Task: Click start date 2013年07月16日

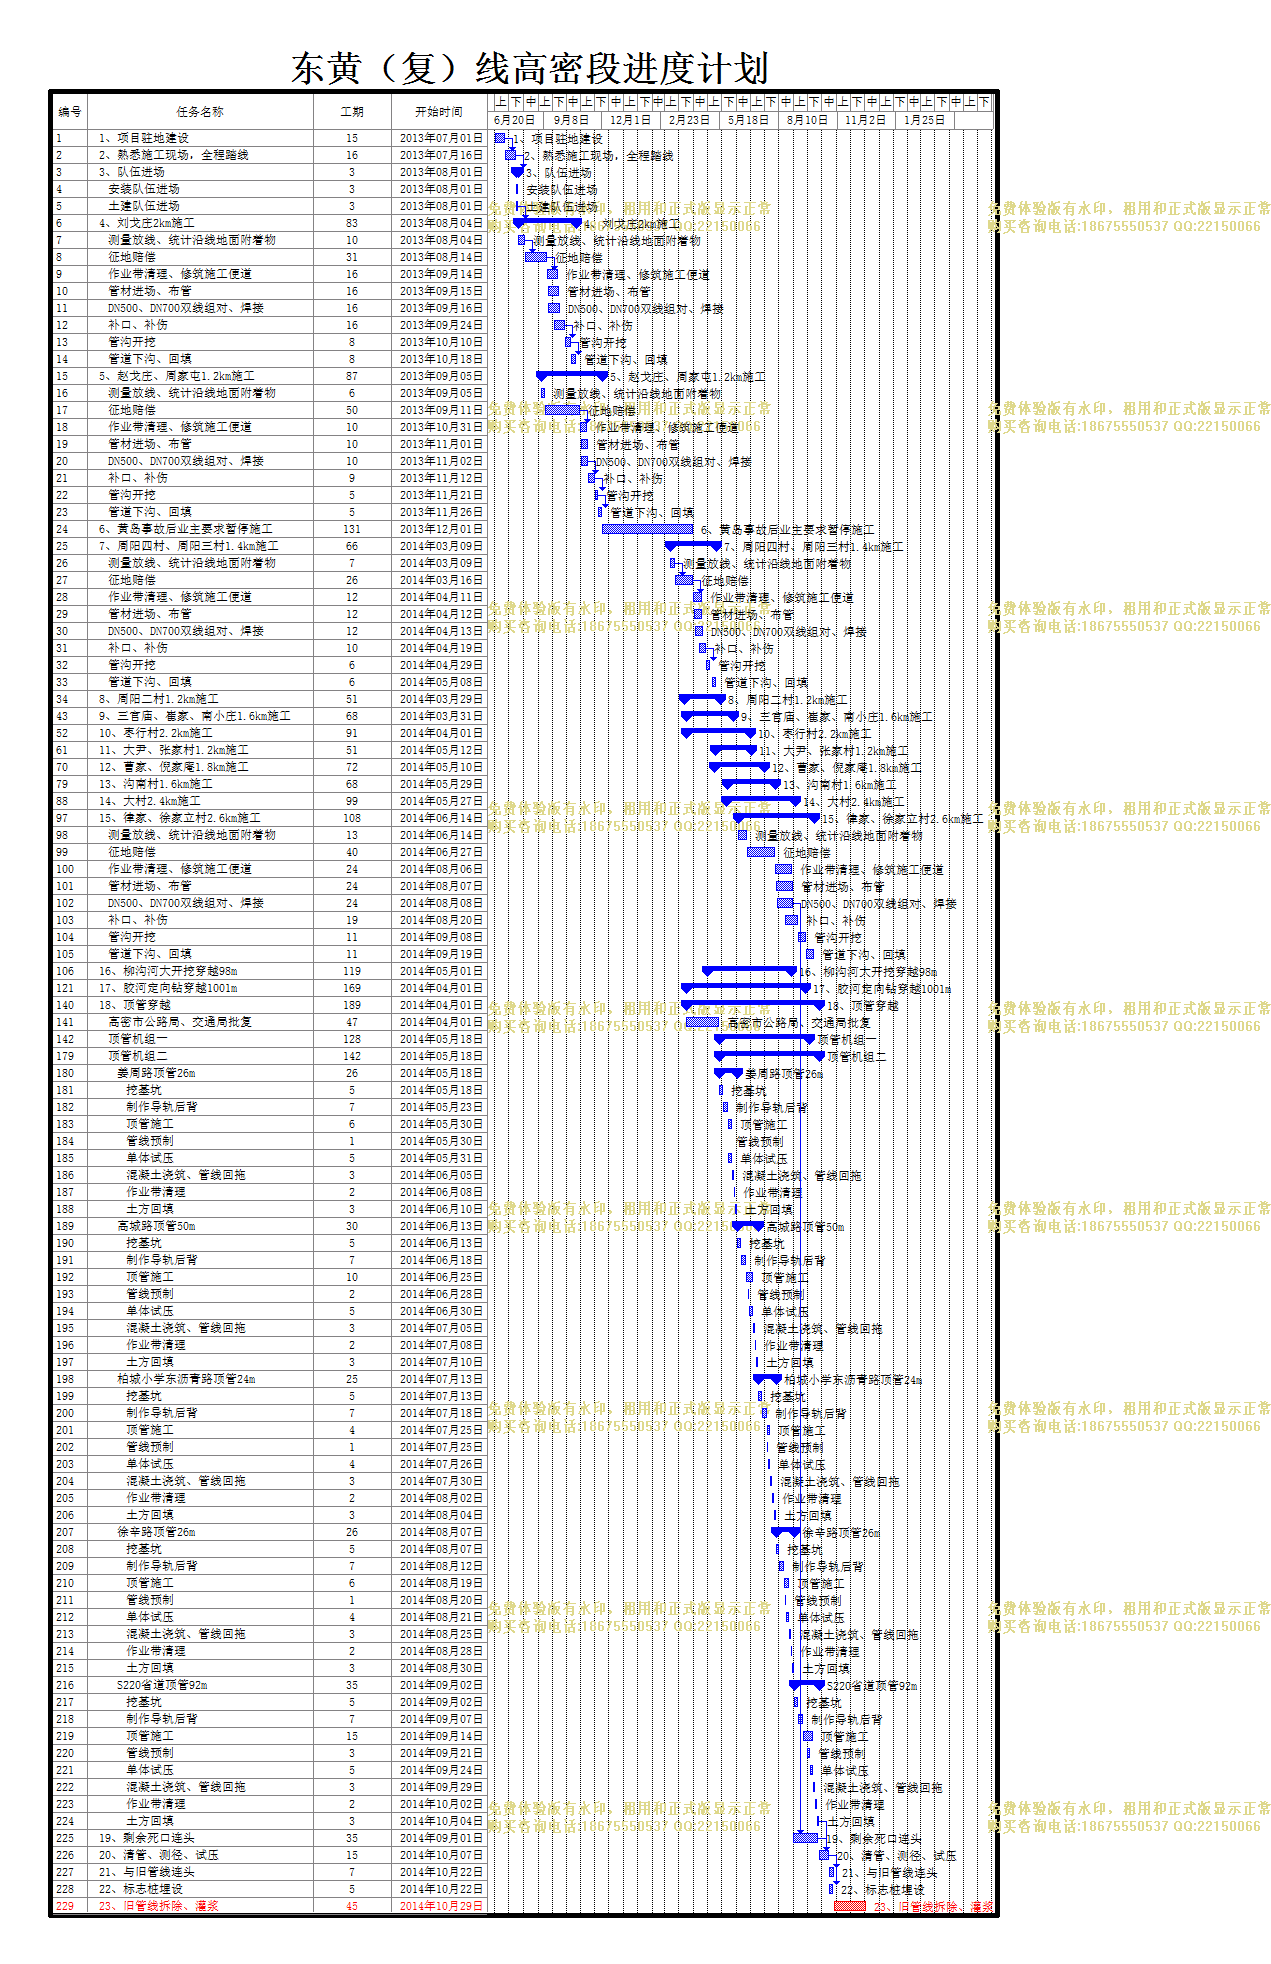Action: [x=439, y=155]
